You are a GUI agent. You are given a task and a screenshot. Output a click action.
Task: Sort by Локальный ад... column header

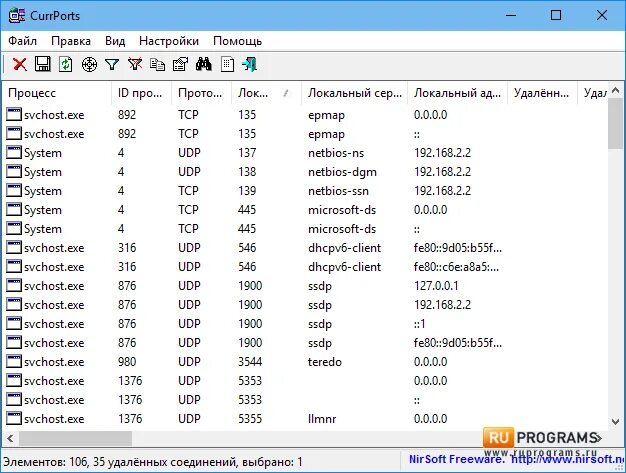coord(457,93)
